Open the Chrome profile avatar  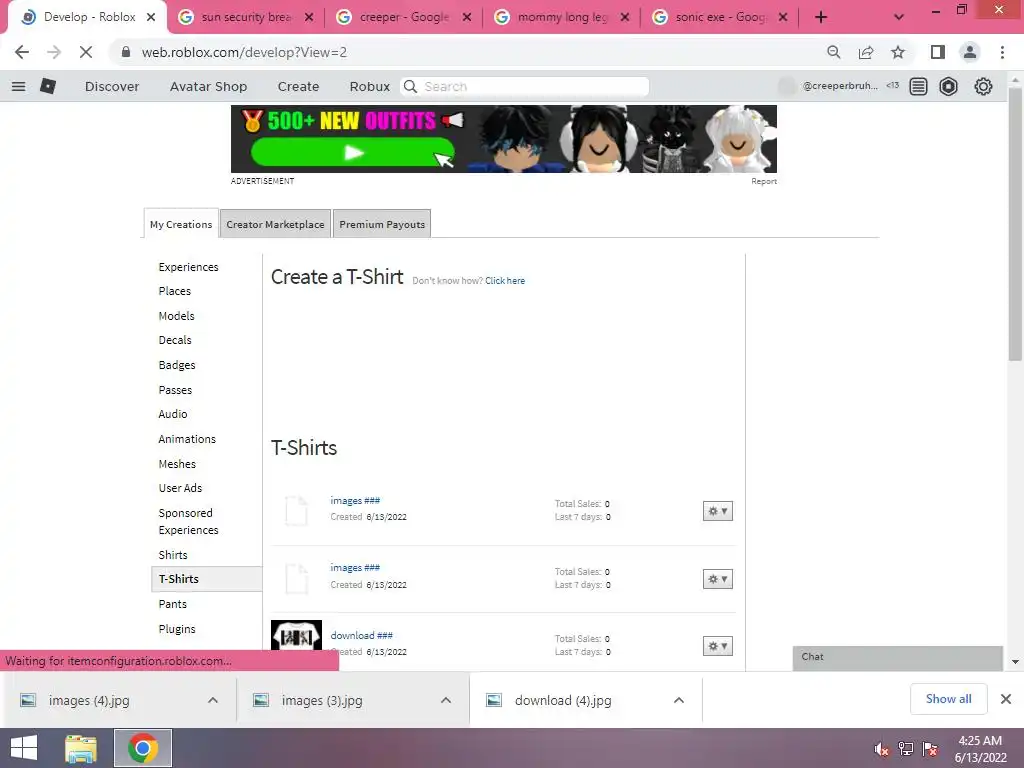pyautogui.click(x=970, y=52)
